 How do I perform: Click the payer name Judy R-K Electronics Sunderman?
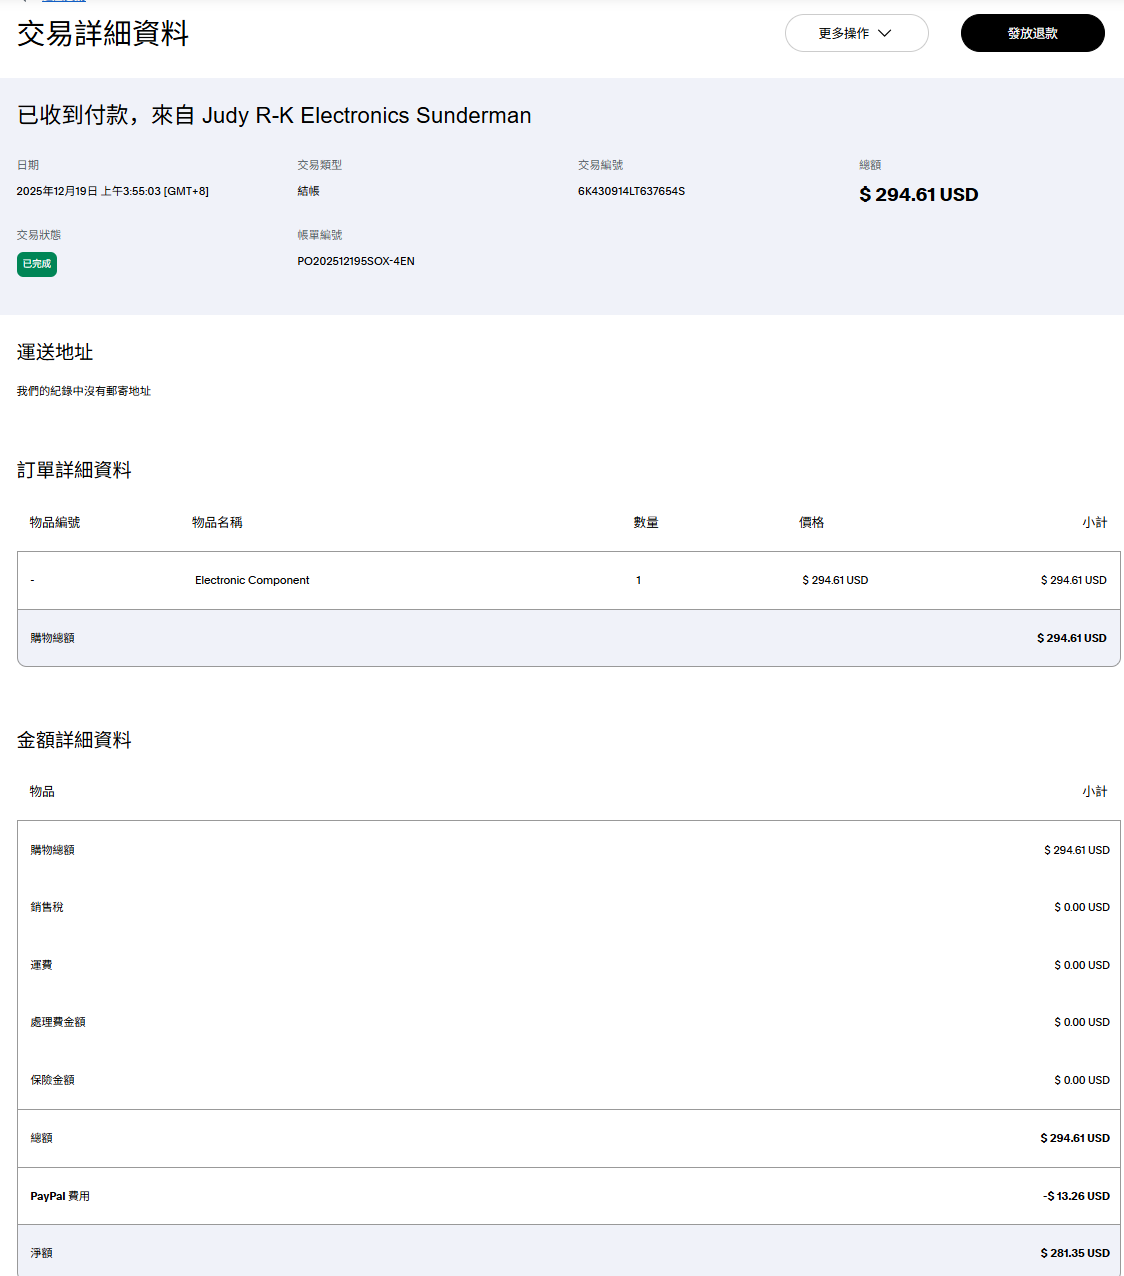[366, 116]
